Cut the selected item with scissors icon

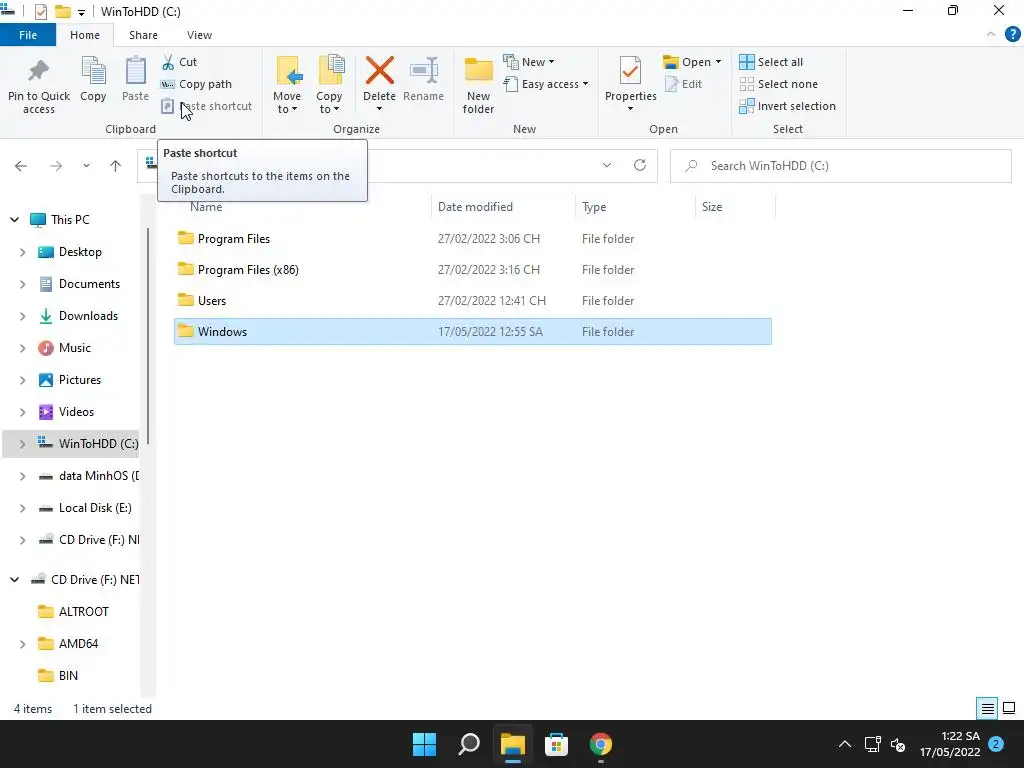click(179, 62)
